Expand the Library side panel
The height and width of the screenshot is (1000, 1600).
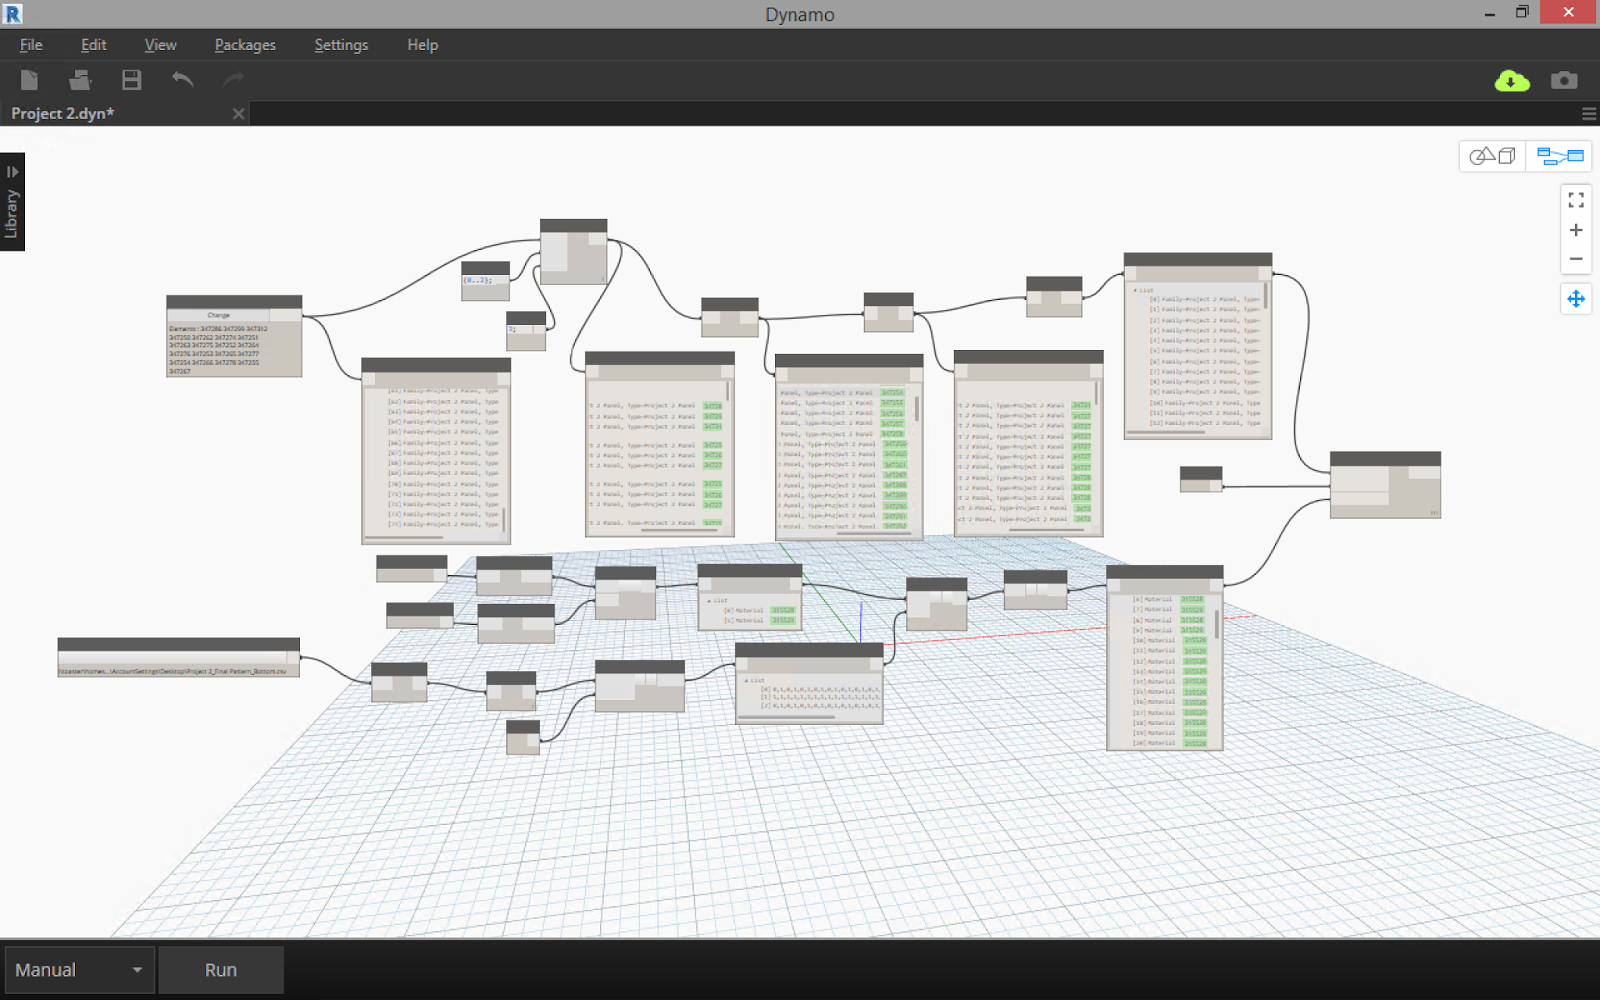click(12, 202)
